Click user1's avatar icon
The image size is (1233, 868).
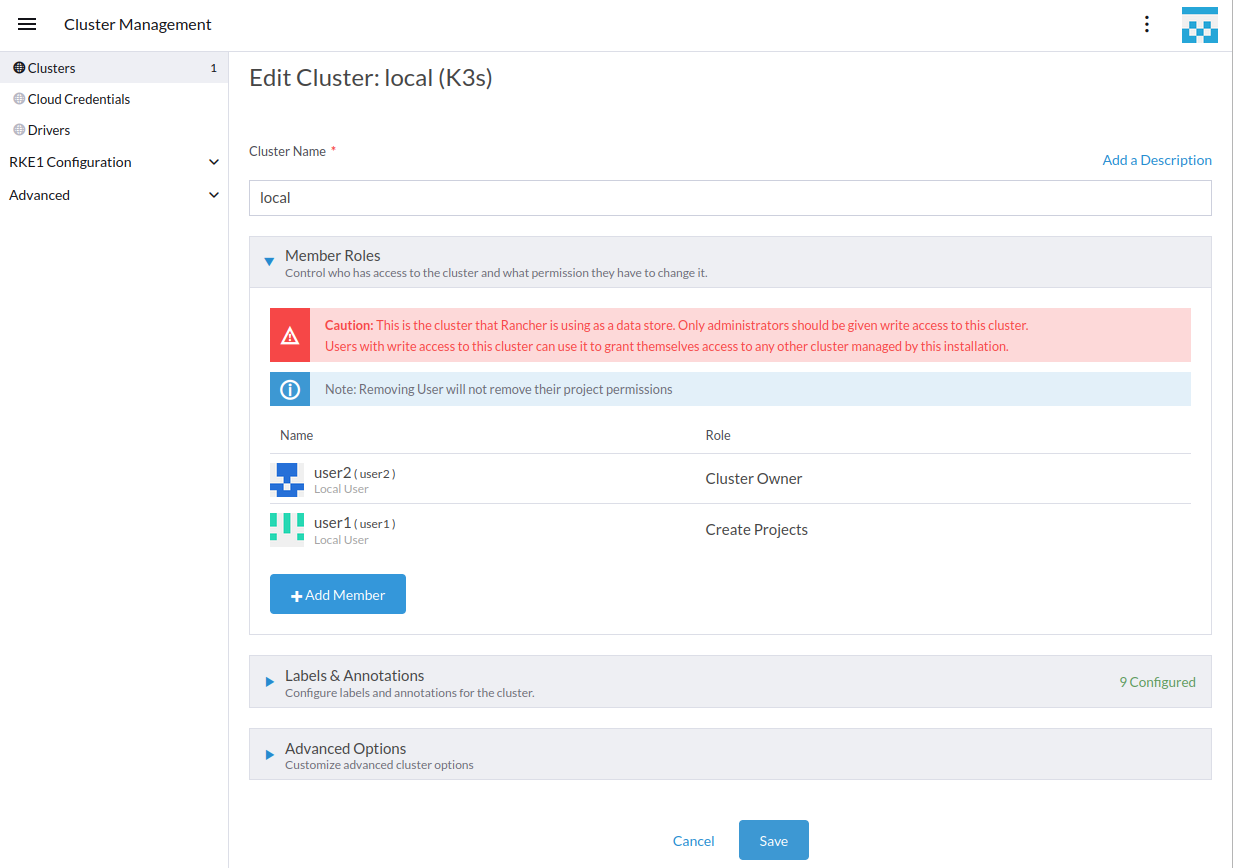click(286, 529)
